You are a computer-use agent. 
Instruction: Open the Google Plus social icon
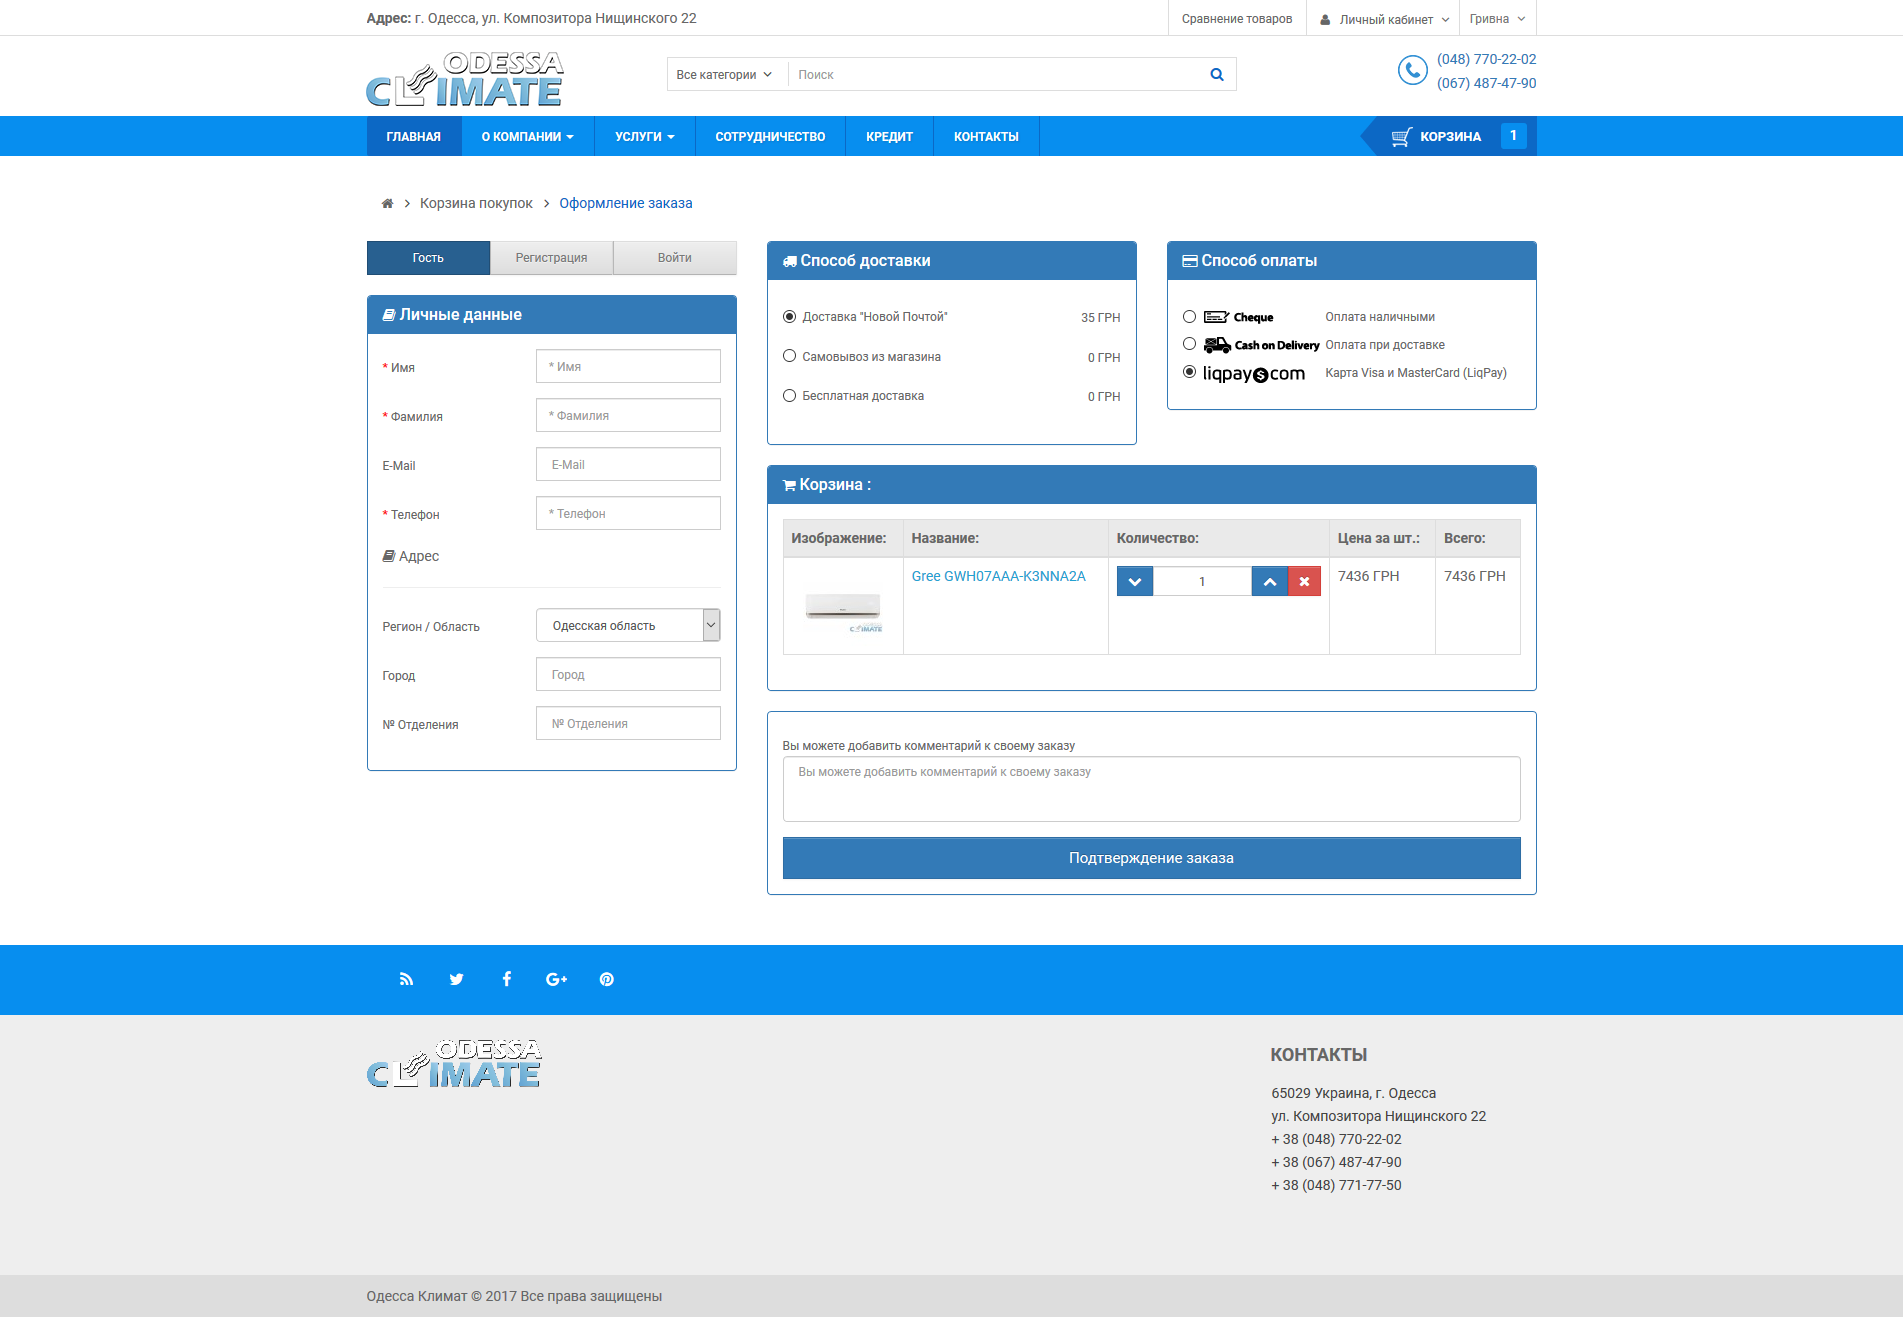point(556,980)
